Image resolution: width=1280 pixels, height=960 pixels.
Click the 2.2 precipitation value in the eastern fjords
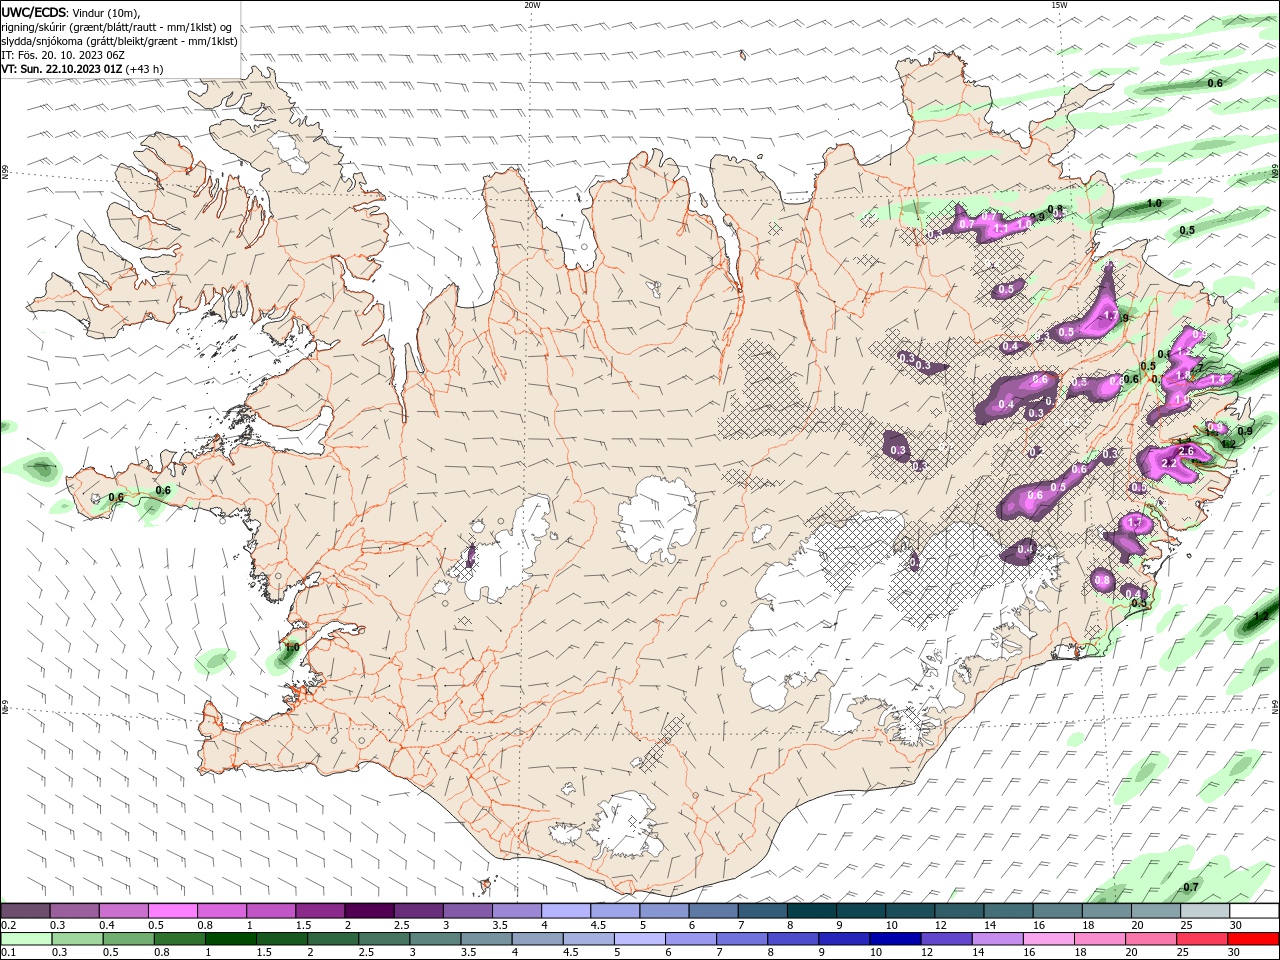pos(1168,464)
